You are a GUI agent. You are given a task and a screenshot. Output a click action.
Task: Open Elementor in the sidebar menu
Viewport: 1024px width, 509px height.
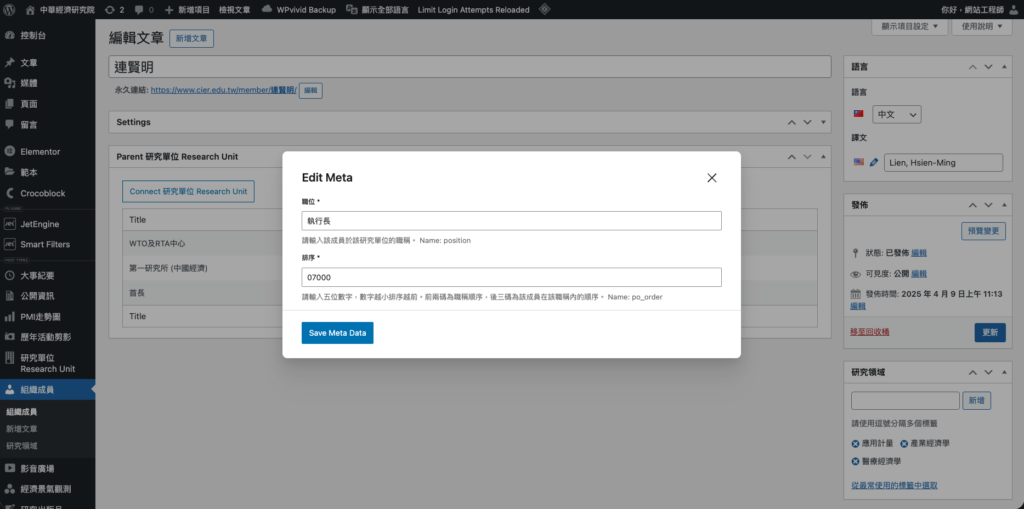click(x=40, y=152)
